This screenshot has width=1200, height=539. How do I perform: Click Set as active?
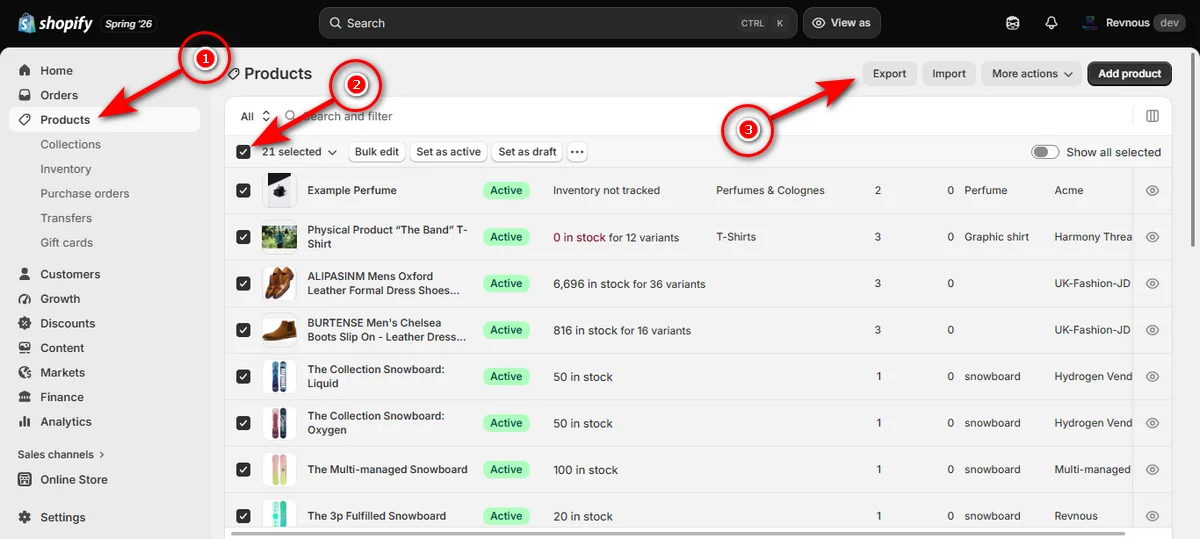click(449, 152)
